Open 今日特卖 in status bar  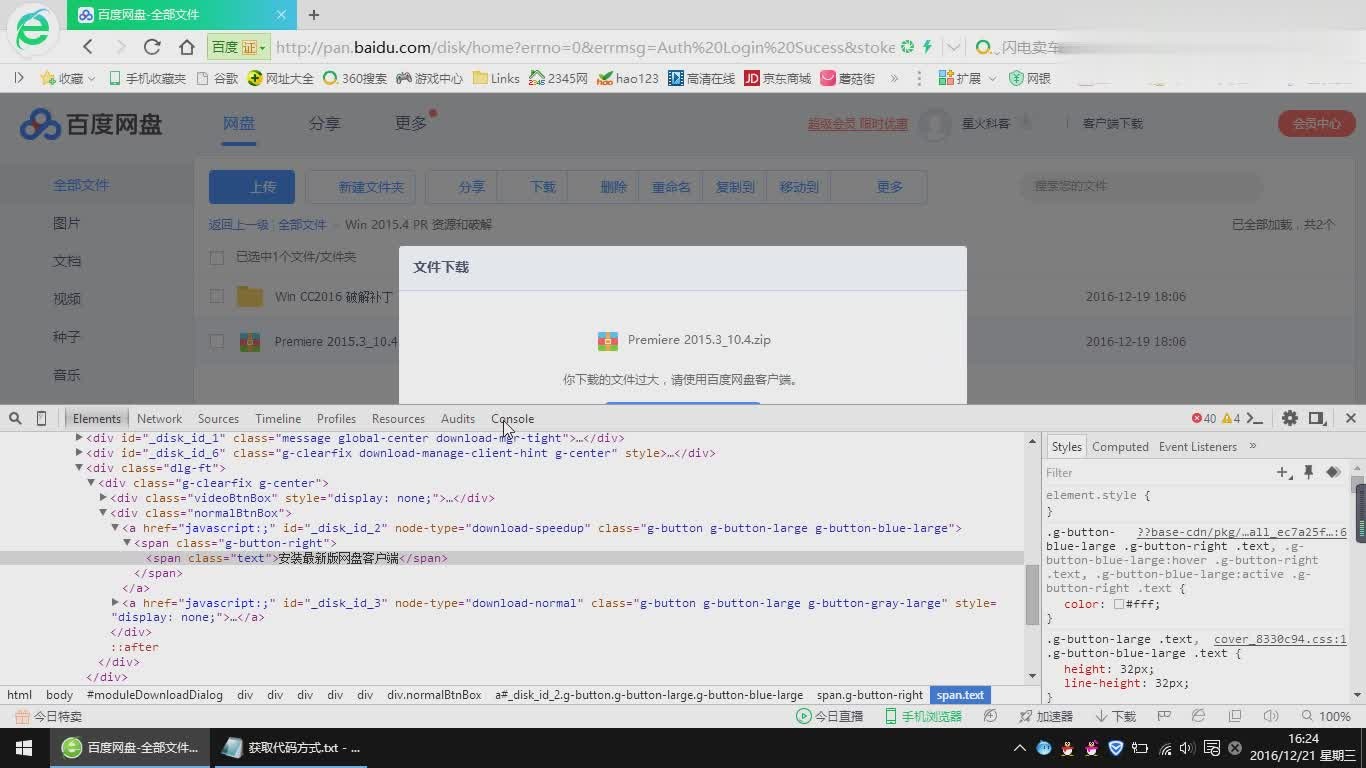click(48, 716)
